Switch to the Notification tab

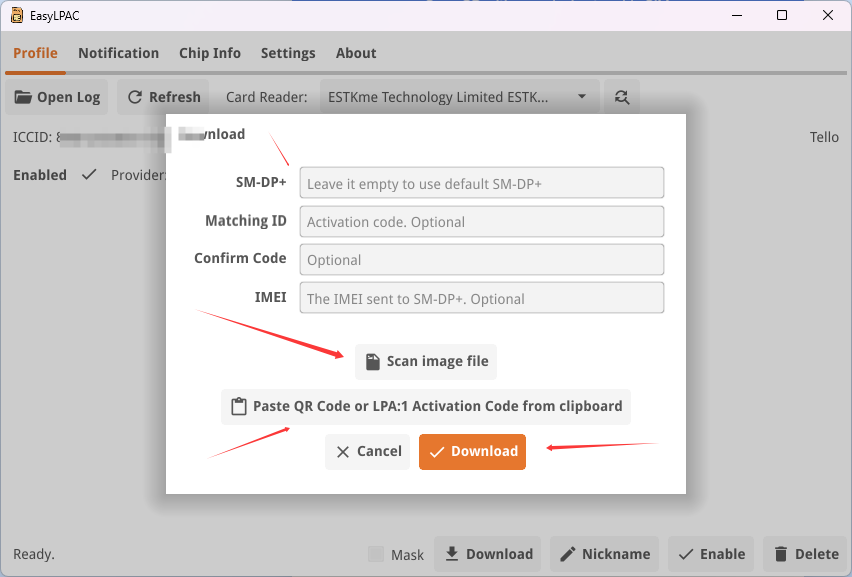coord(118,53)
